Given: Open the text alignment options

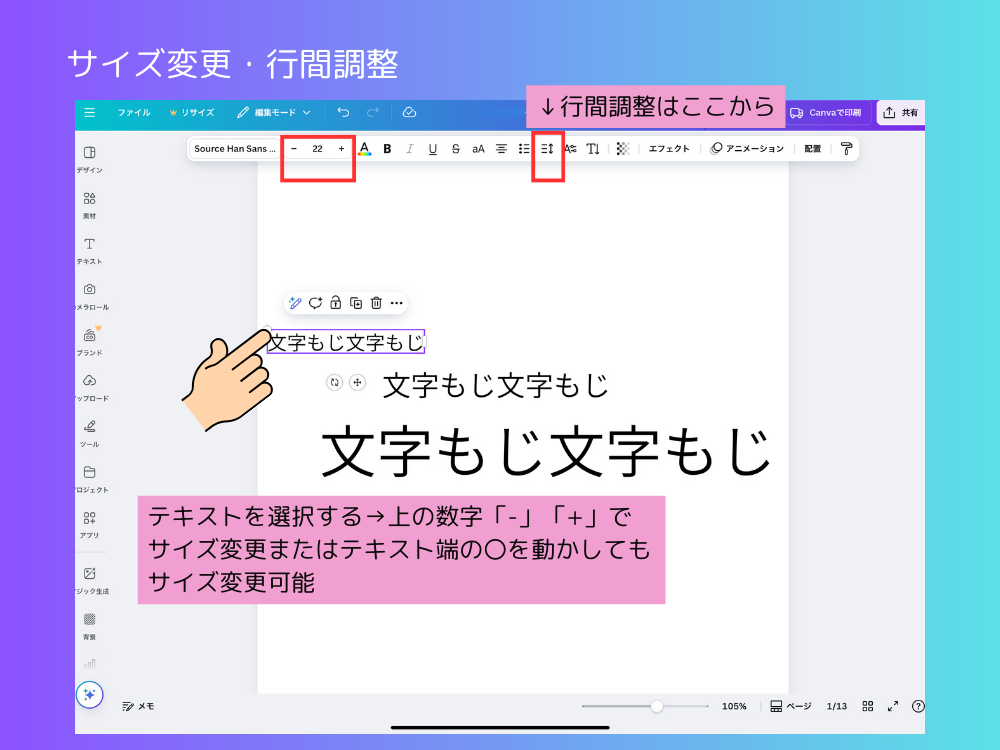Looking at the screenshot, I should pyautogui.click(x=500, y=148).
